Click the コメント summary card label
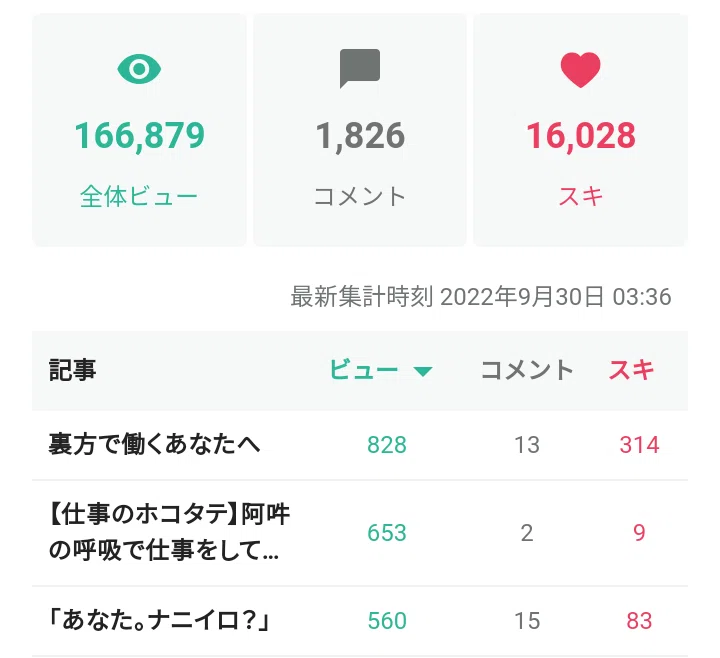 tap(360, 197)
